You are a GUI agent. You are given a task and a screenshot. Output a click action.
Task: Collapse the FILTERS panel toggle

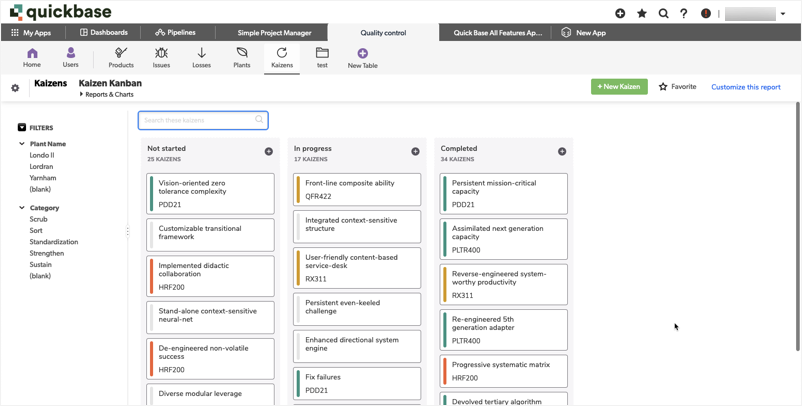(x=22, y=127)
